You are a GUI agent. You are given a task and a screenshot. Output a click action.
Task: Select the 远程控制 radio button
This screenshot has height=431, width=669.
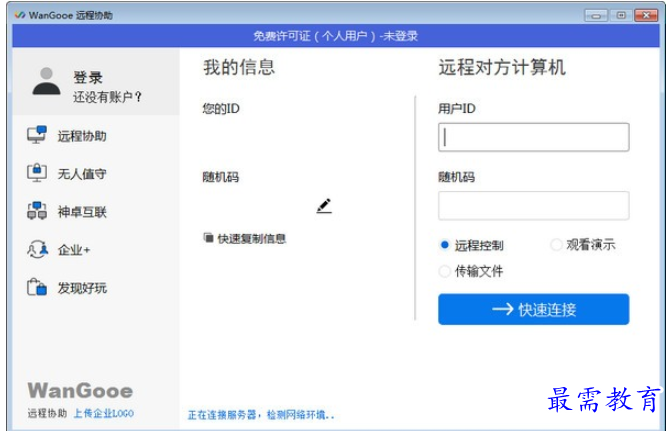[x=445, y=245]
